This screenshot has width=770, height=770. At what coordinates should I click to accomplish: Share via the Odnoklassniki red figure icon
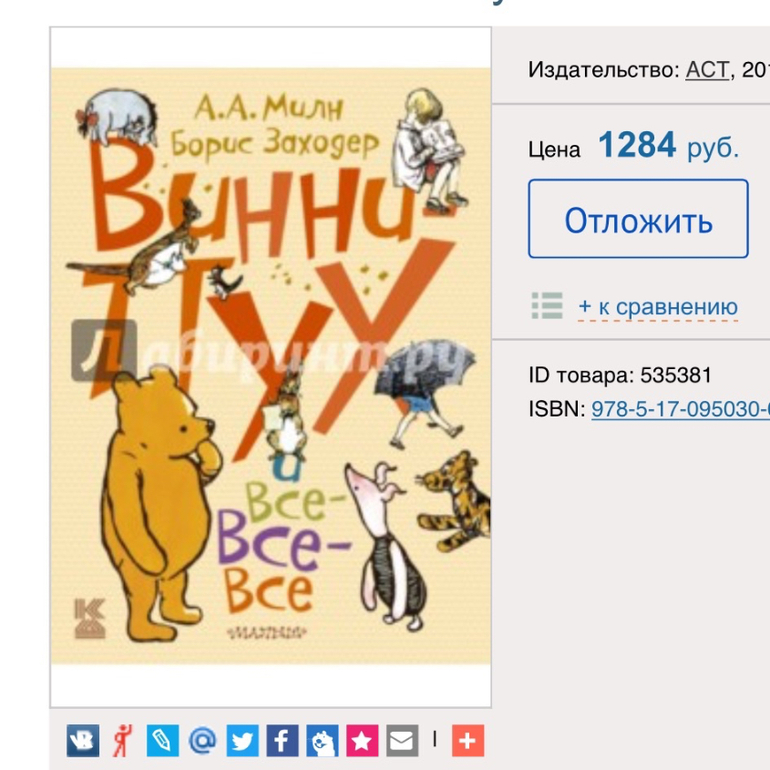click(123, 740)
